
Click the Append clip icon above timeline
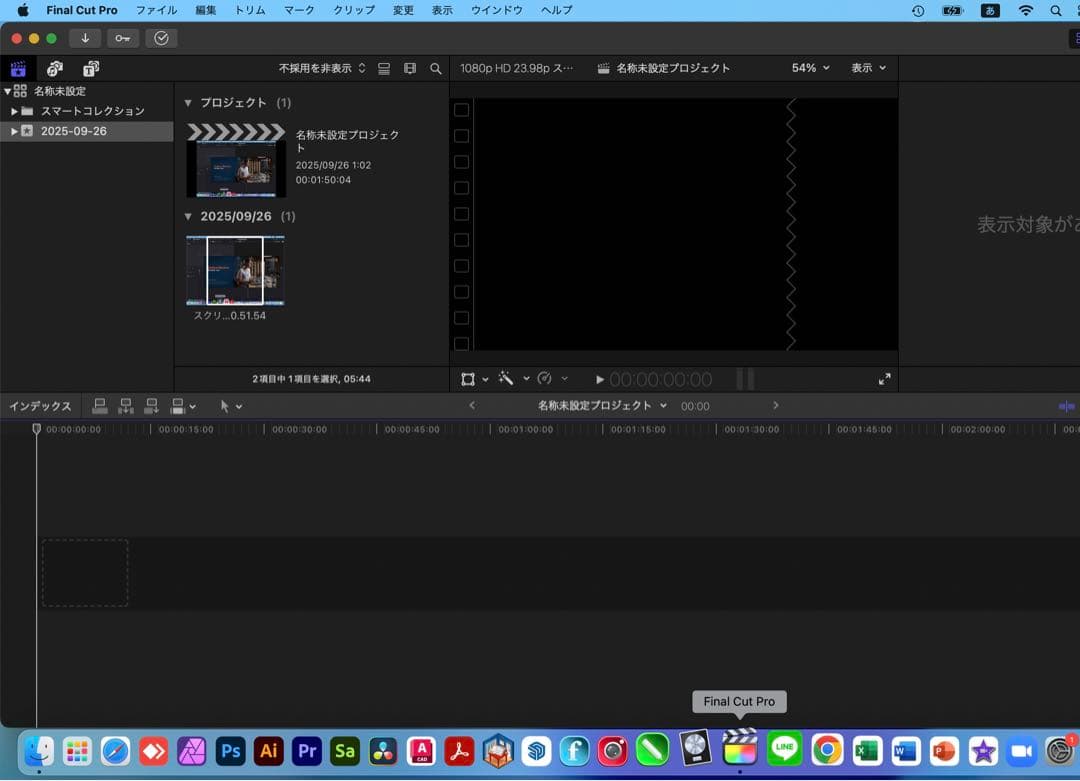152,406
